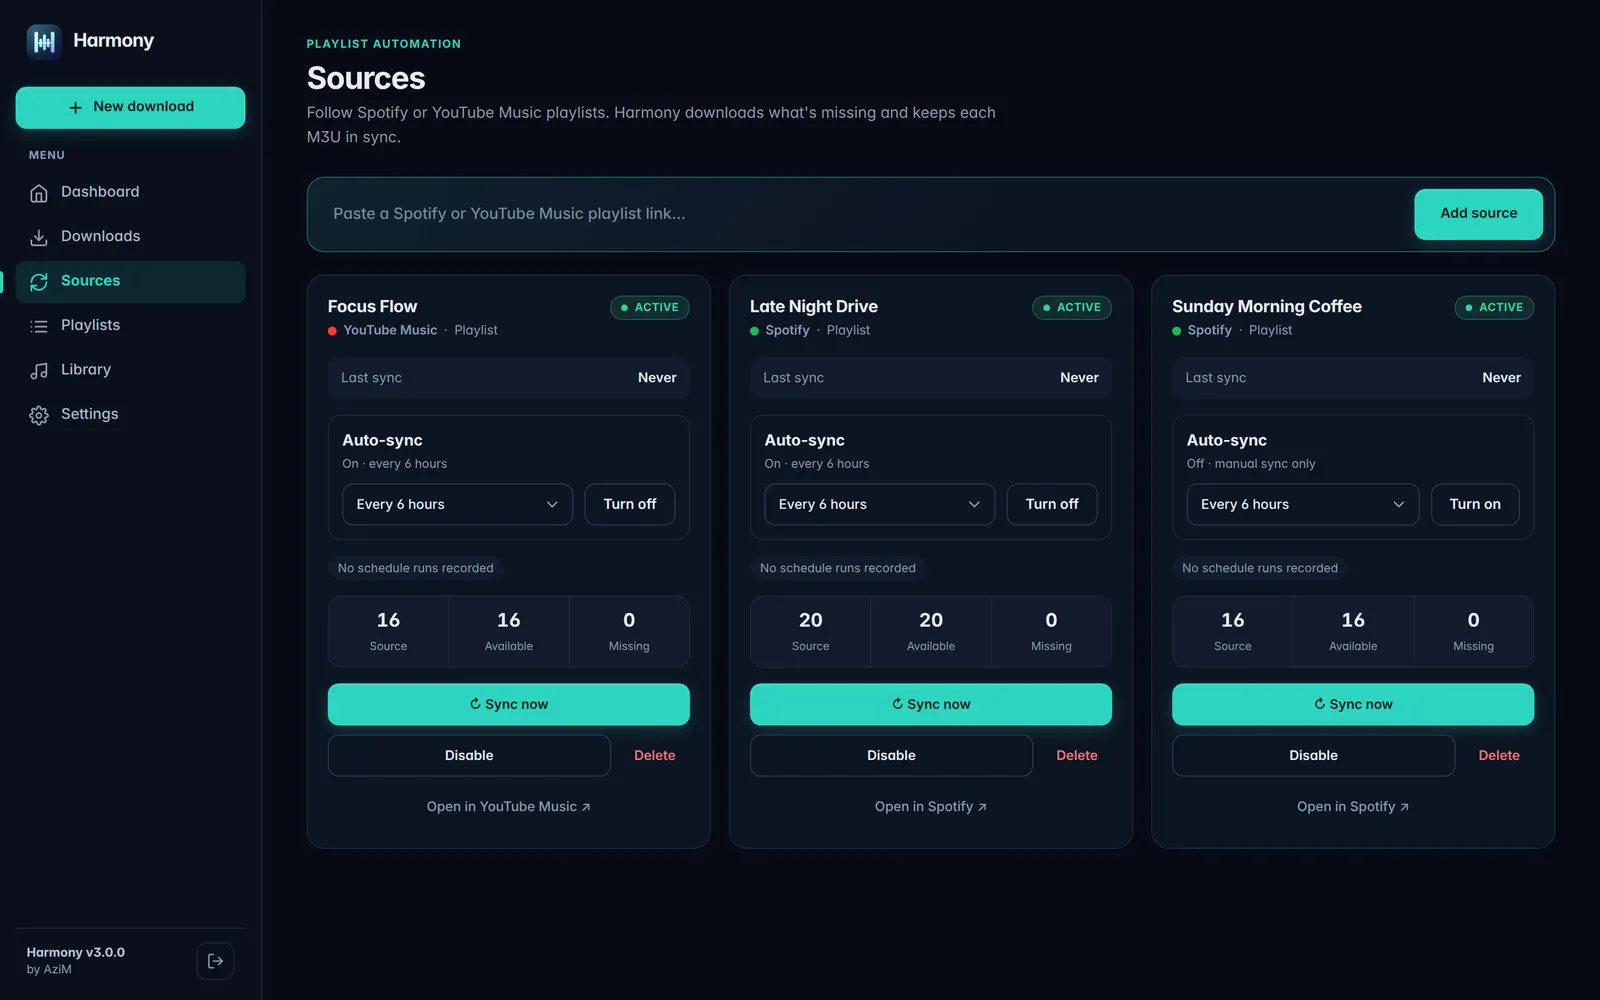
Task: Click the ACTIVE badge on Focus Flow
Action: (650, 307)
